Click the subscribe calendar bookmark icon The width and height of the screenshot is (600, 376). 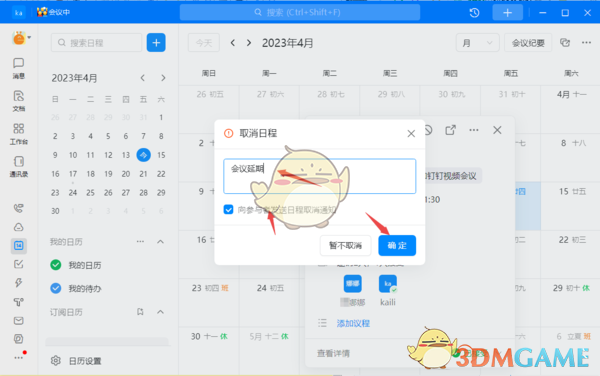click(140, 312)
